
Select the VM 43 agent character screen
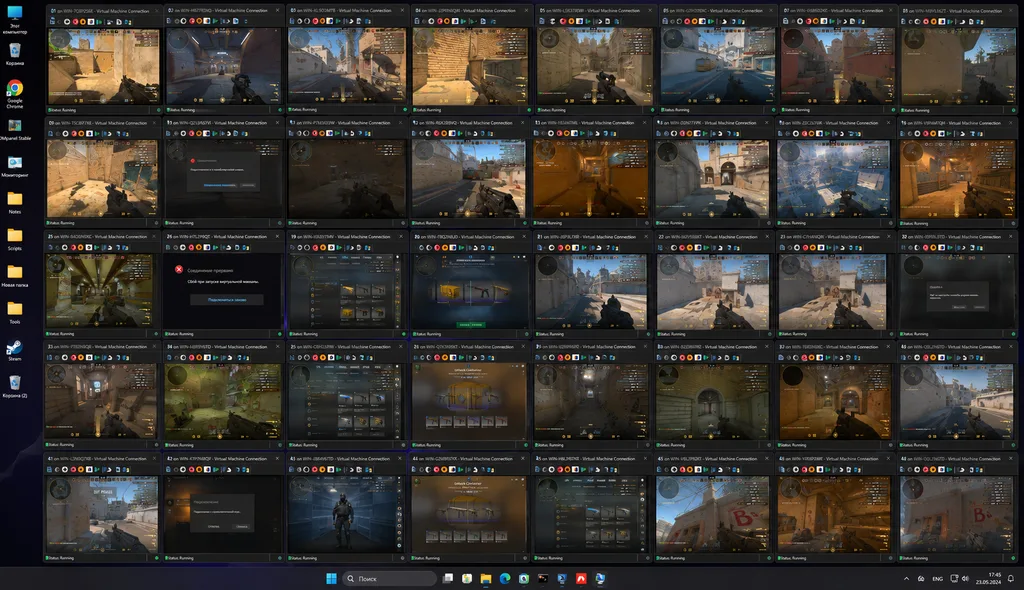coord(346,514)
